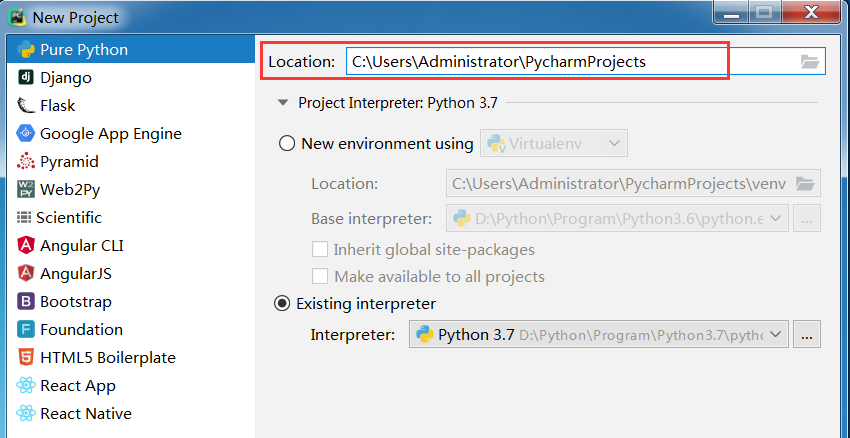
Task: Check Make available to all projects
Action: click(x=320, y=276)
